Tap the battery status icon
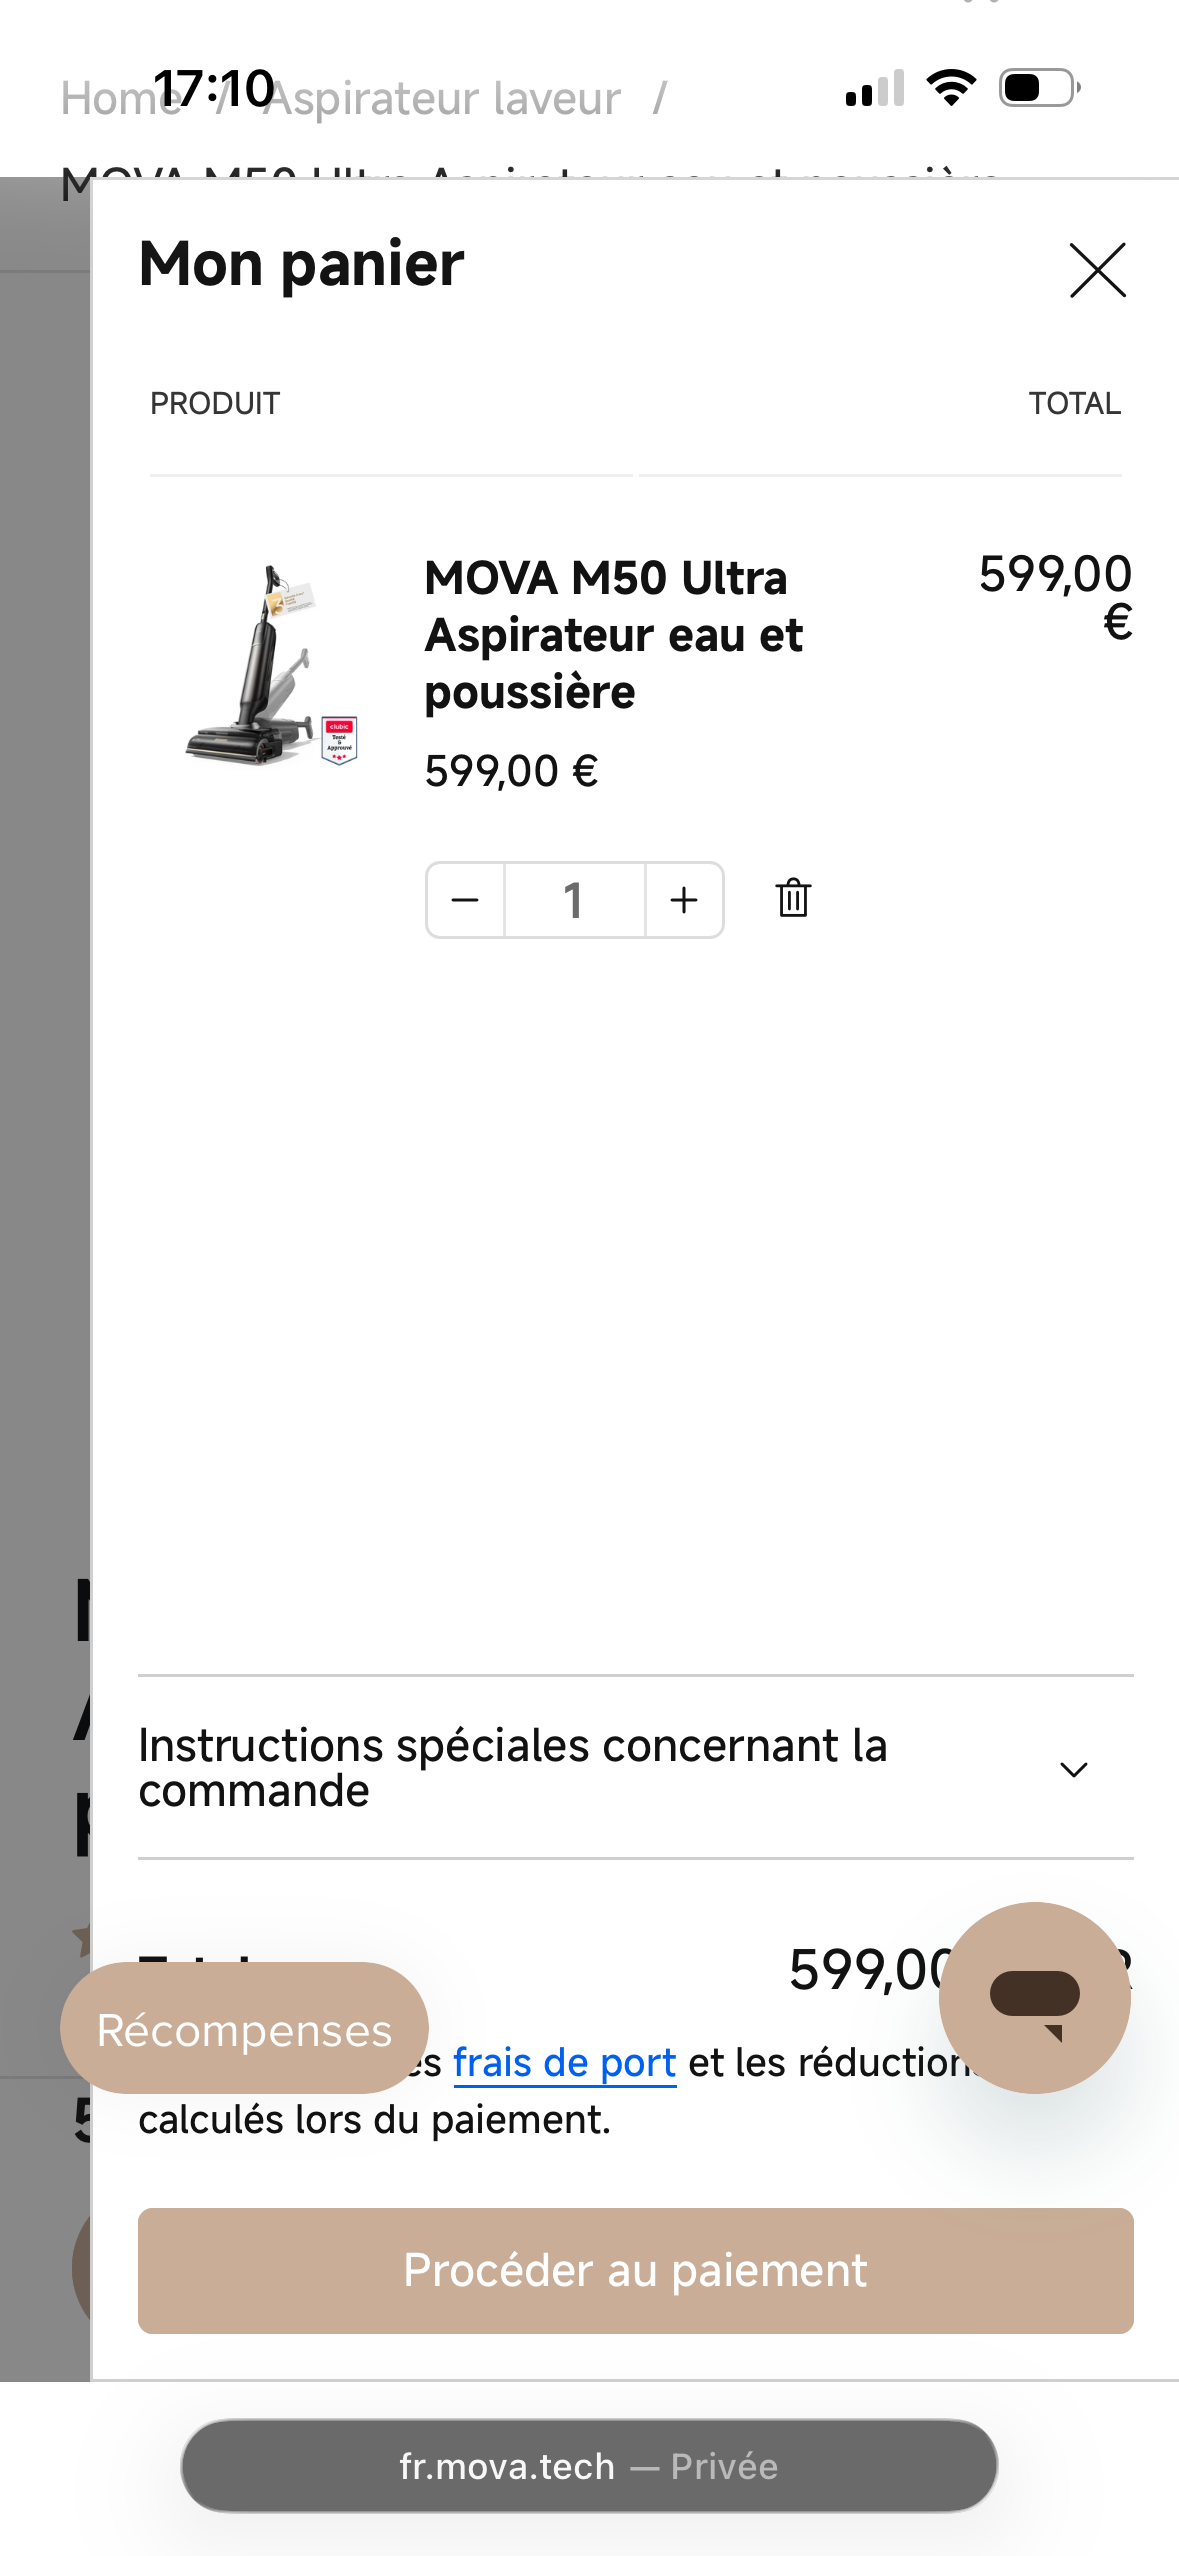The image size is (1179, 2556). pyautogui.click(x=1039, y=88)
